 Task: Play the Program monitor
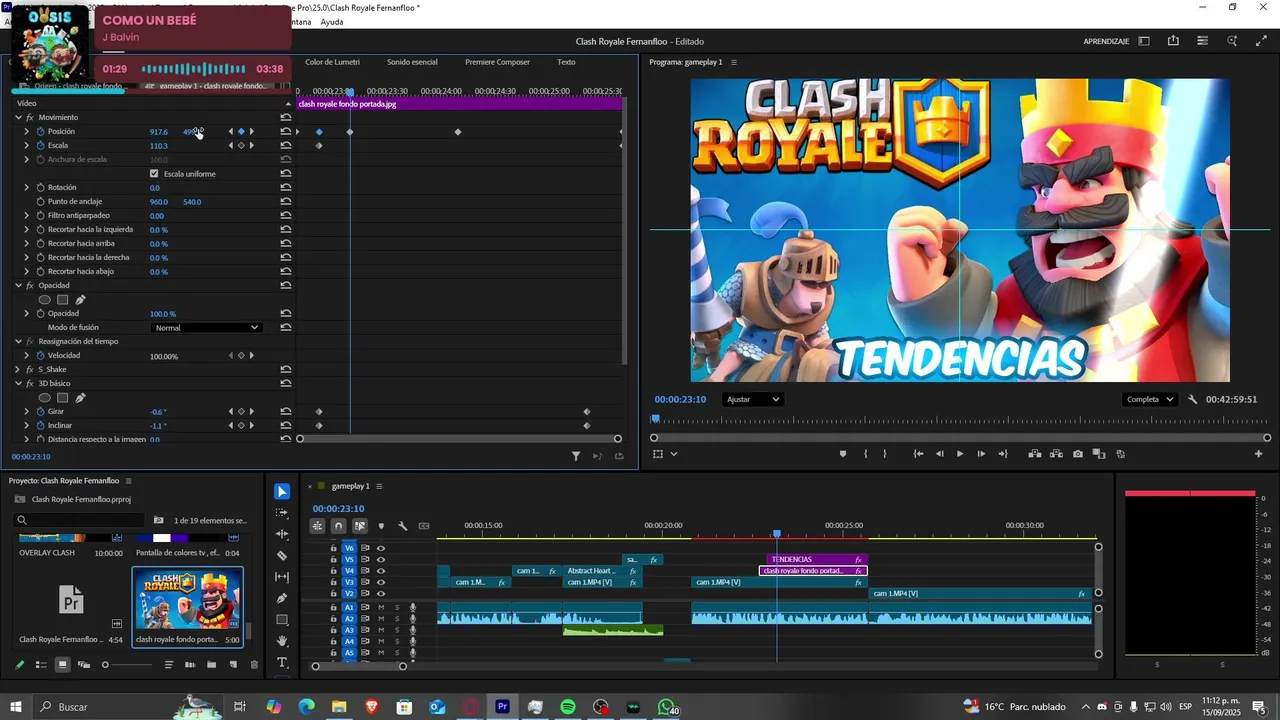960,454
